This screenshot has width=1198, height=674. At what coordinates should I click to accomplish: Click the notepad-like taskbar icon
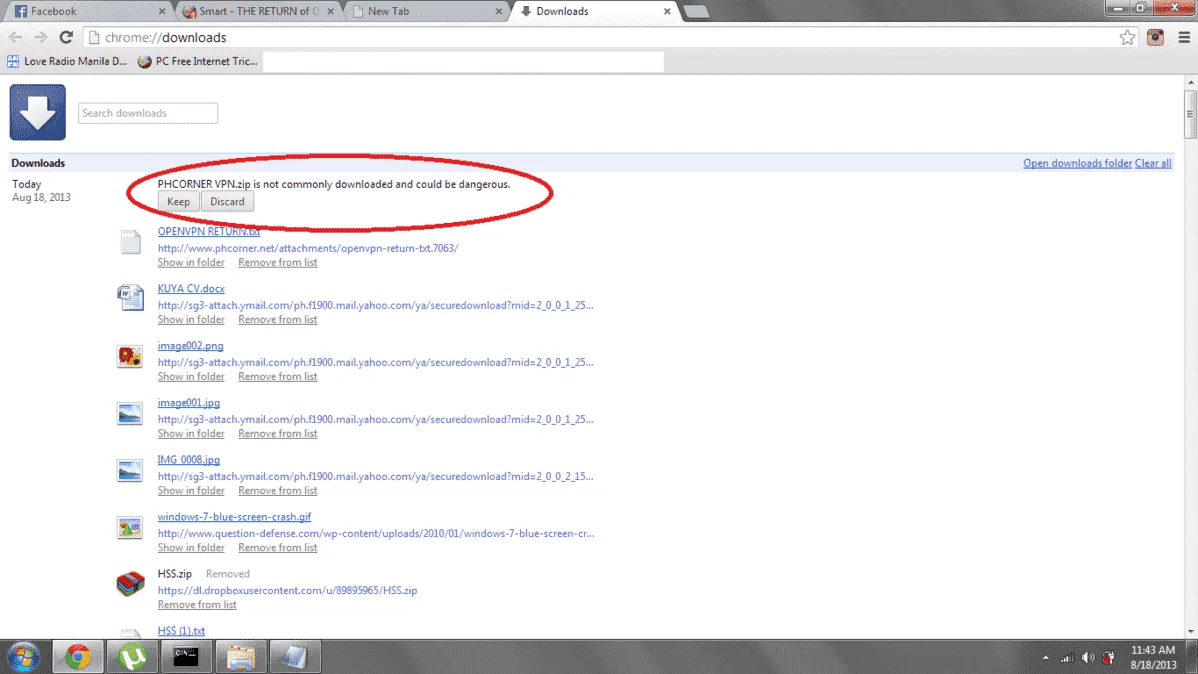295,657
